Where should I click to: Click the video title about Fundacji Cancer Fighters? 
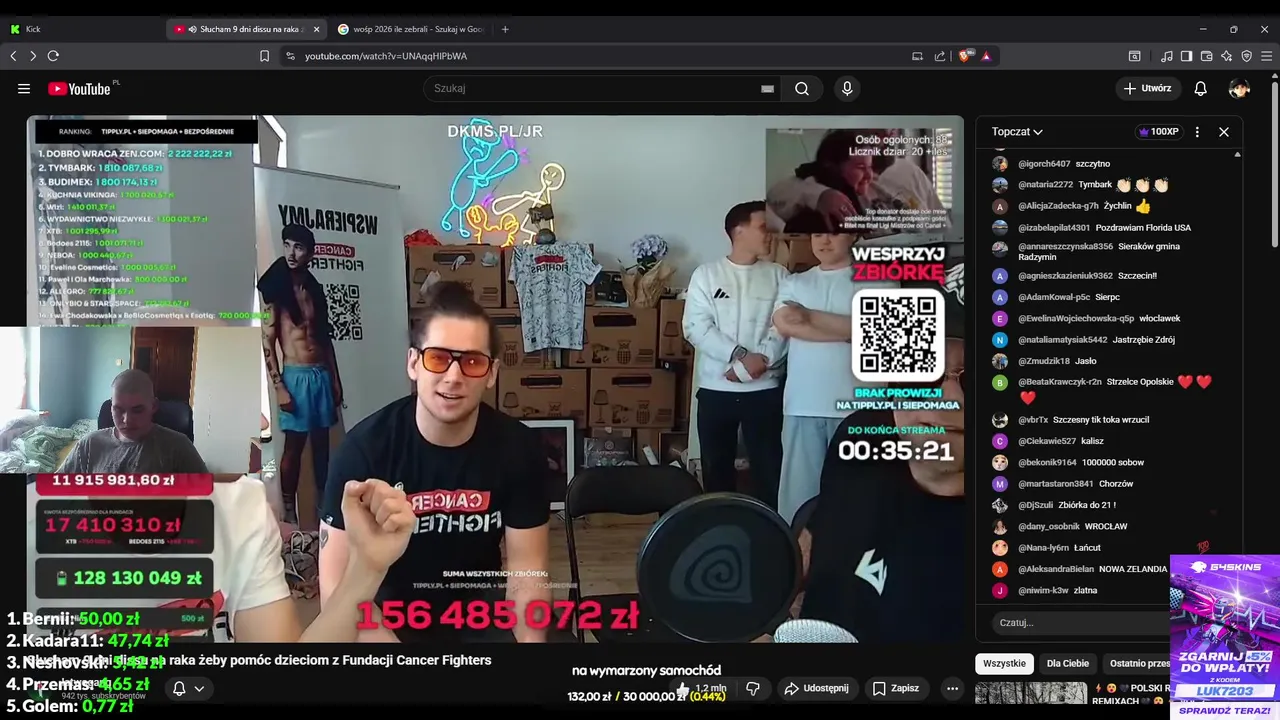click(x=258, y=660)
